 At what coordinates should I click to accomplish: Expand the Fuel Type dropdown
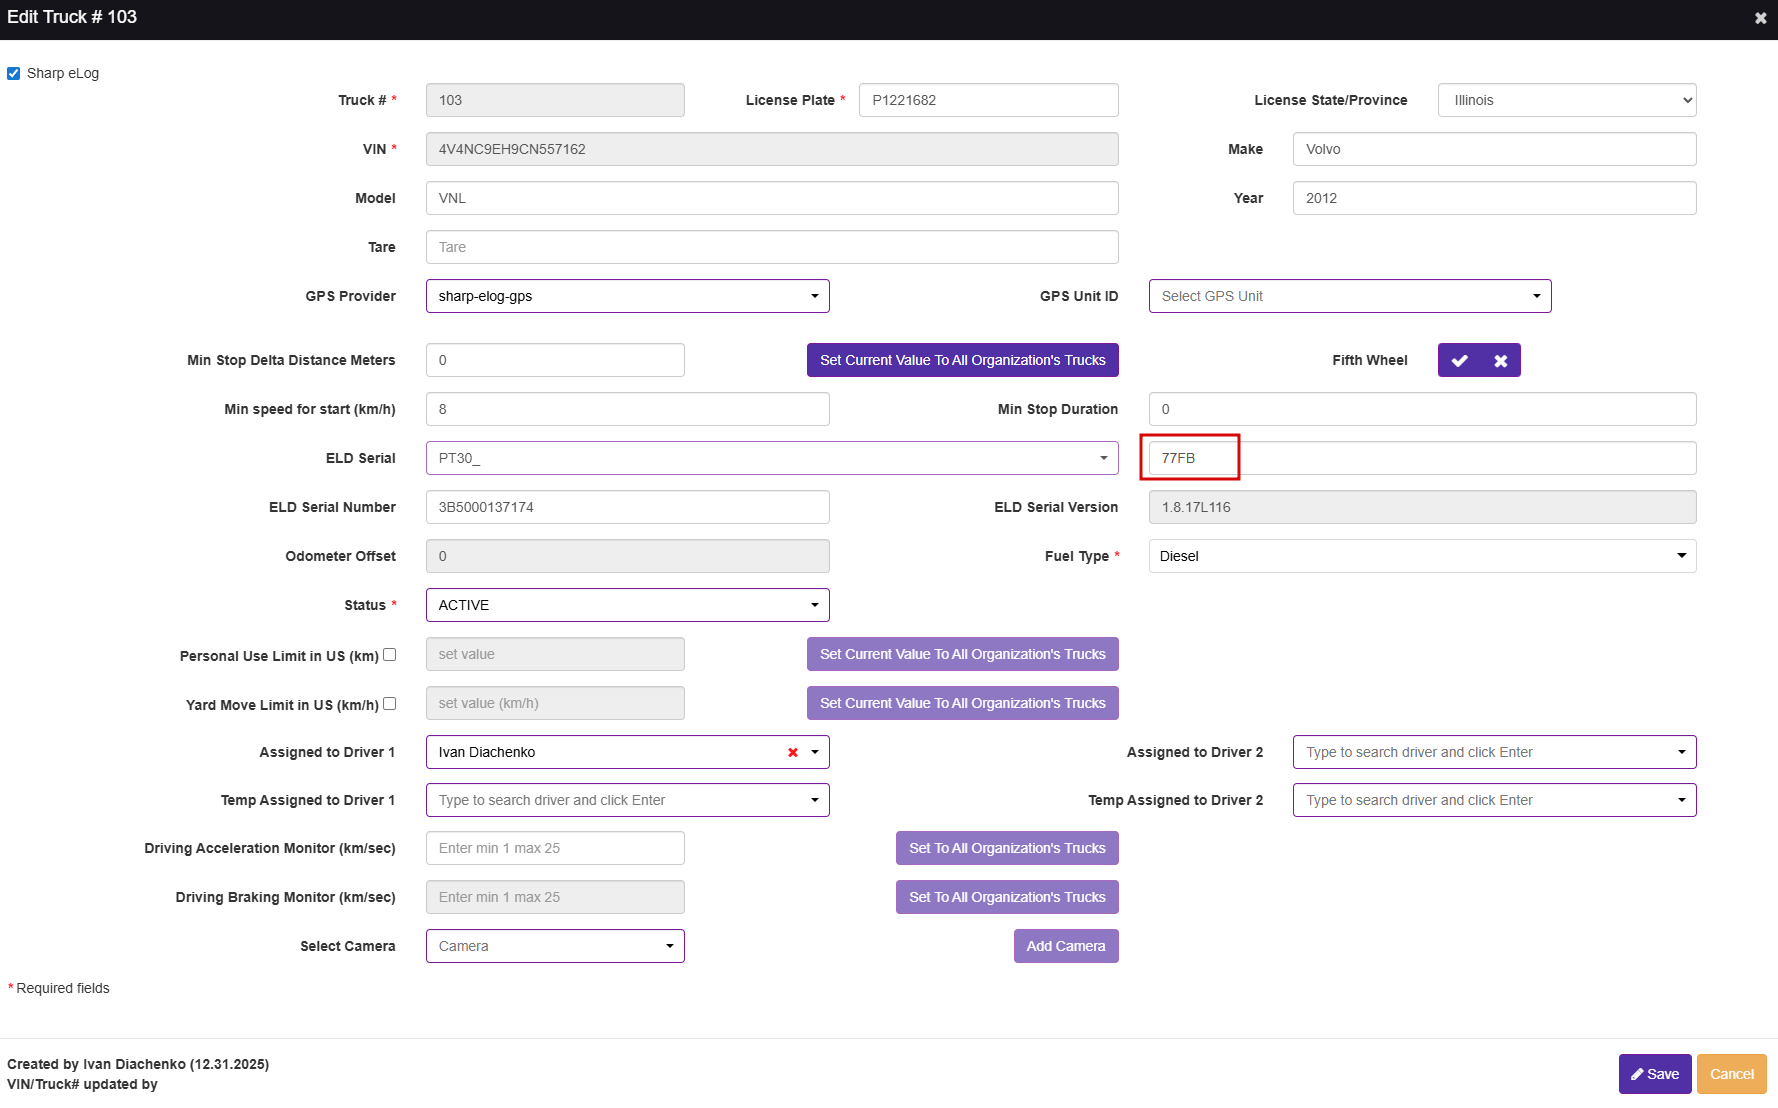point(1421,557)
